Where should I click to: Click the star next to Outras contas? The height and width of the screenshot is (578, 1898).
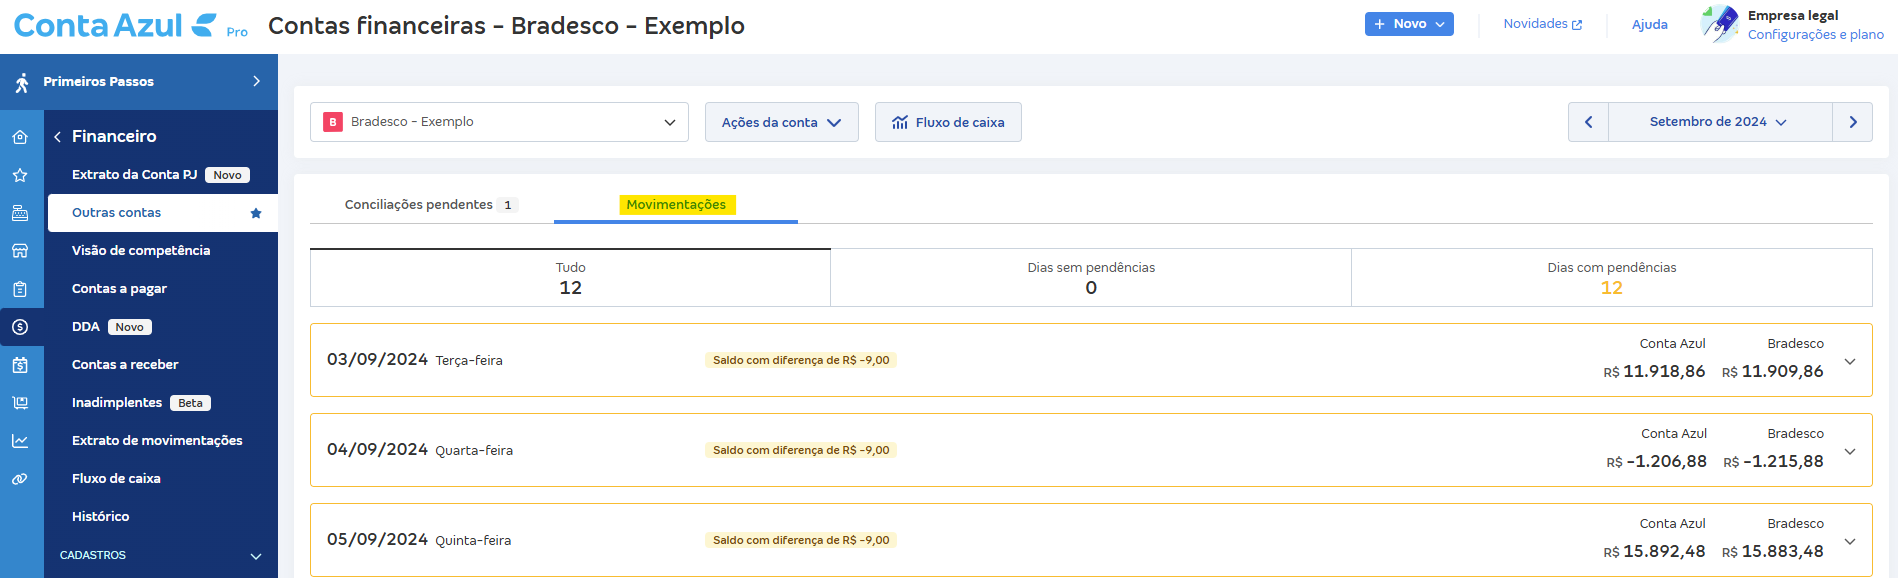256,213
